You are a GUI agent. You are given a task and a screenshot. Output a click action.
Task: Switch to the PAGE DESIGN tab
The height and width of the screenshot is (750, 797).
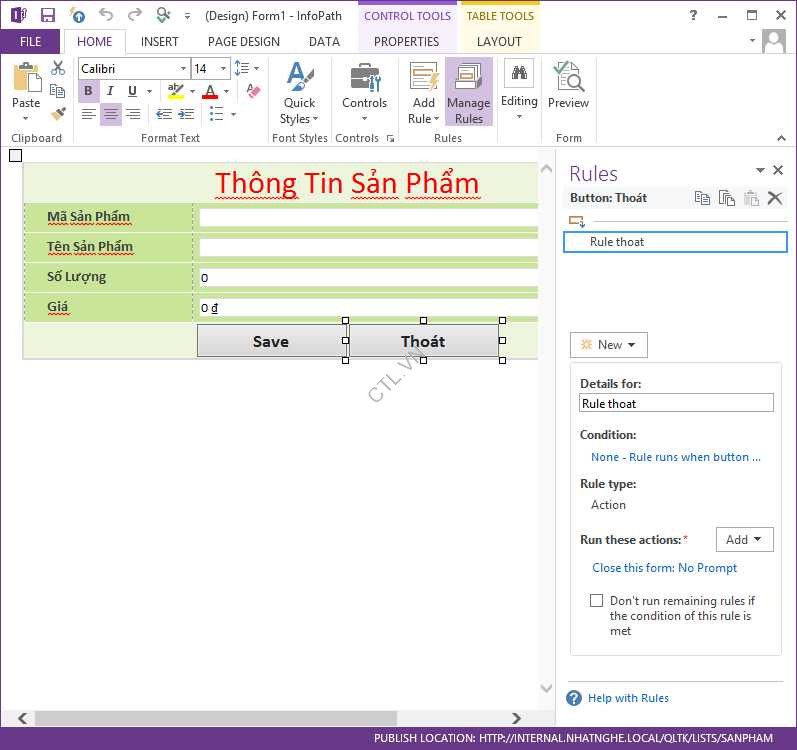[x=244, y=42]
